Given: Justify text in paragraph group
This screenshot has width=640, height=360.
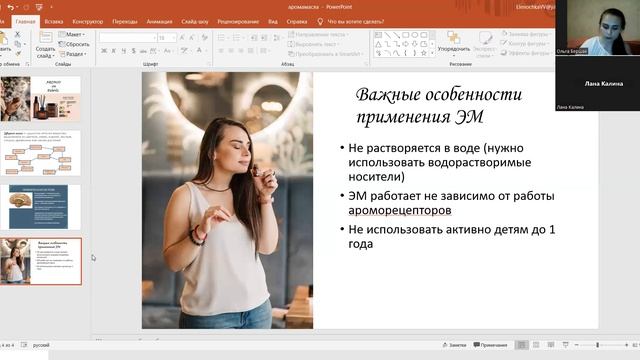Looking at the screenshot, I should click(x=251, y=51).
